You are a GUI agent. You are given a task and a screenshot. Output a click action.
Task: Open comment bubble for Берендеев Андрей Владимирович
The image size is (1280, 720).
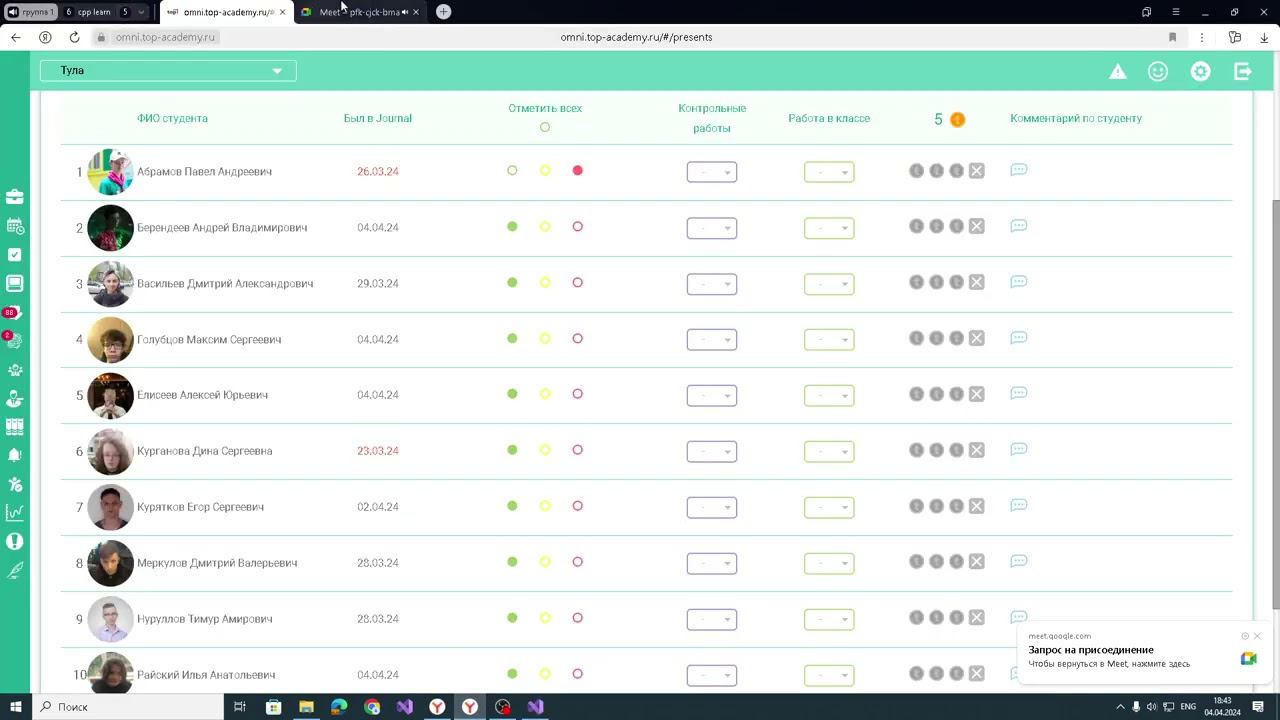point(1019,226)
